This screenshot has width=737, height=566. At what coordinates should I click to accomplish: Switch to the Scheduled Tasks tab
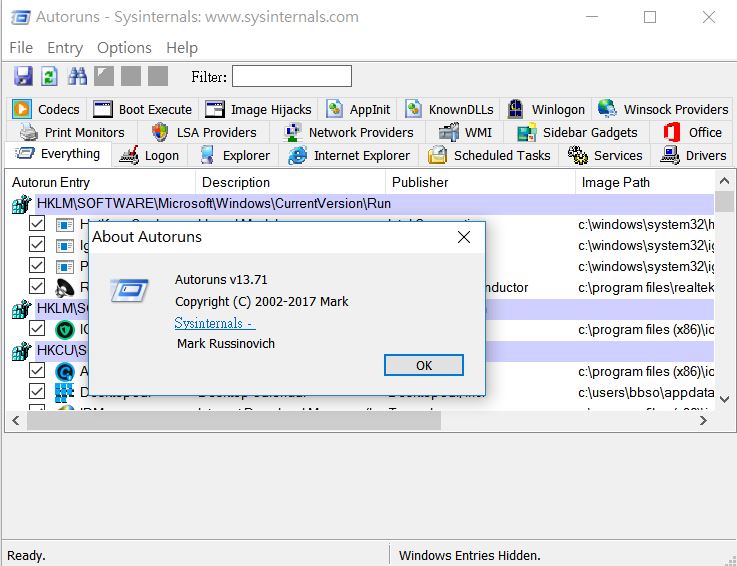tap(489, 155)
